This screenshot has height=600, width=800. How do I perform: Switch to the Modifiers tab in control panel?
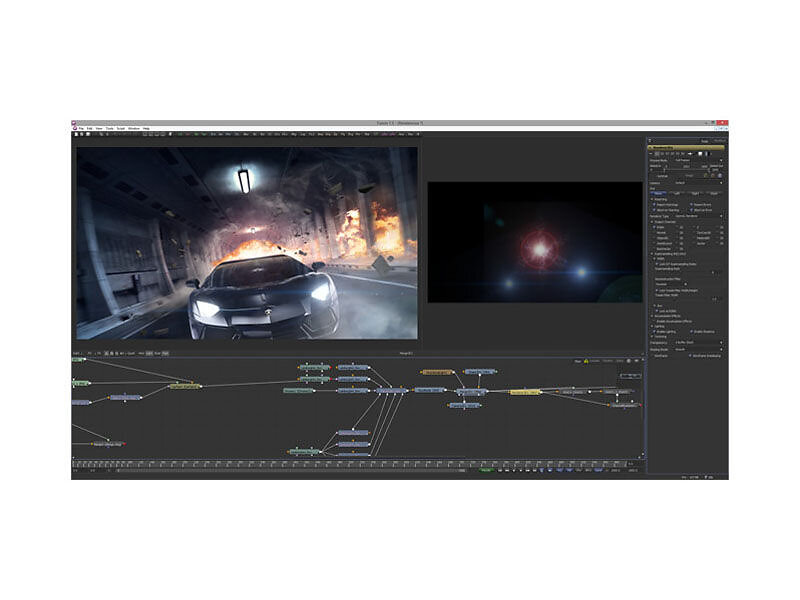point(719,141)
